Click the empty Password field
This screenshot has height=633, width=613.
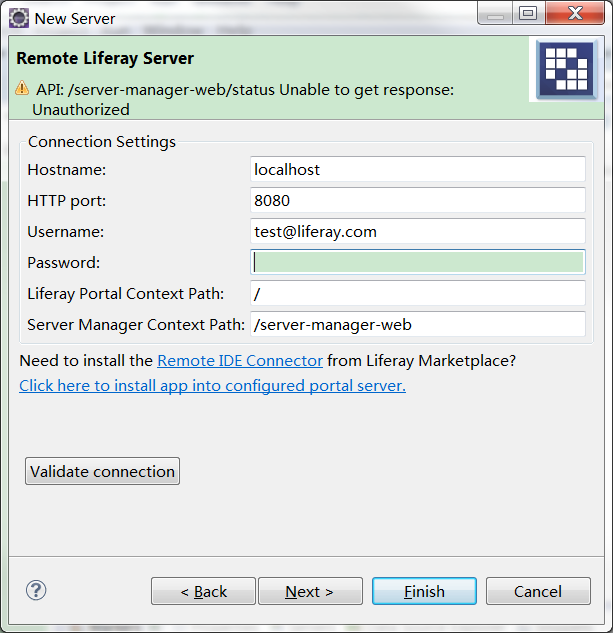click(417, 263)
